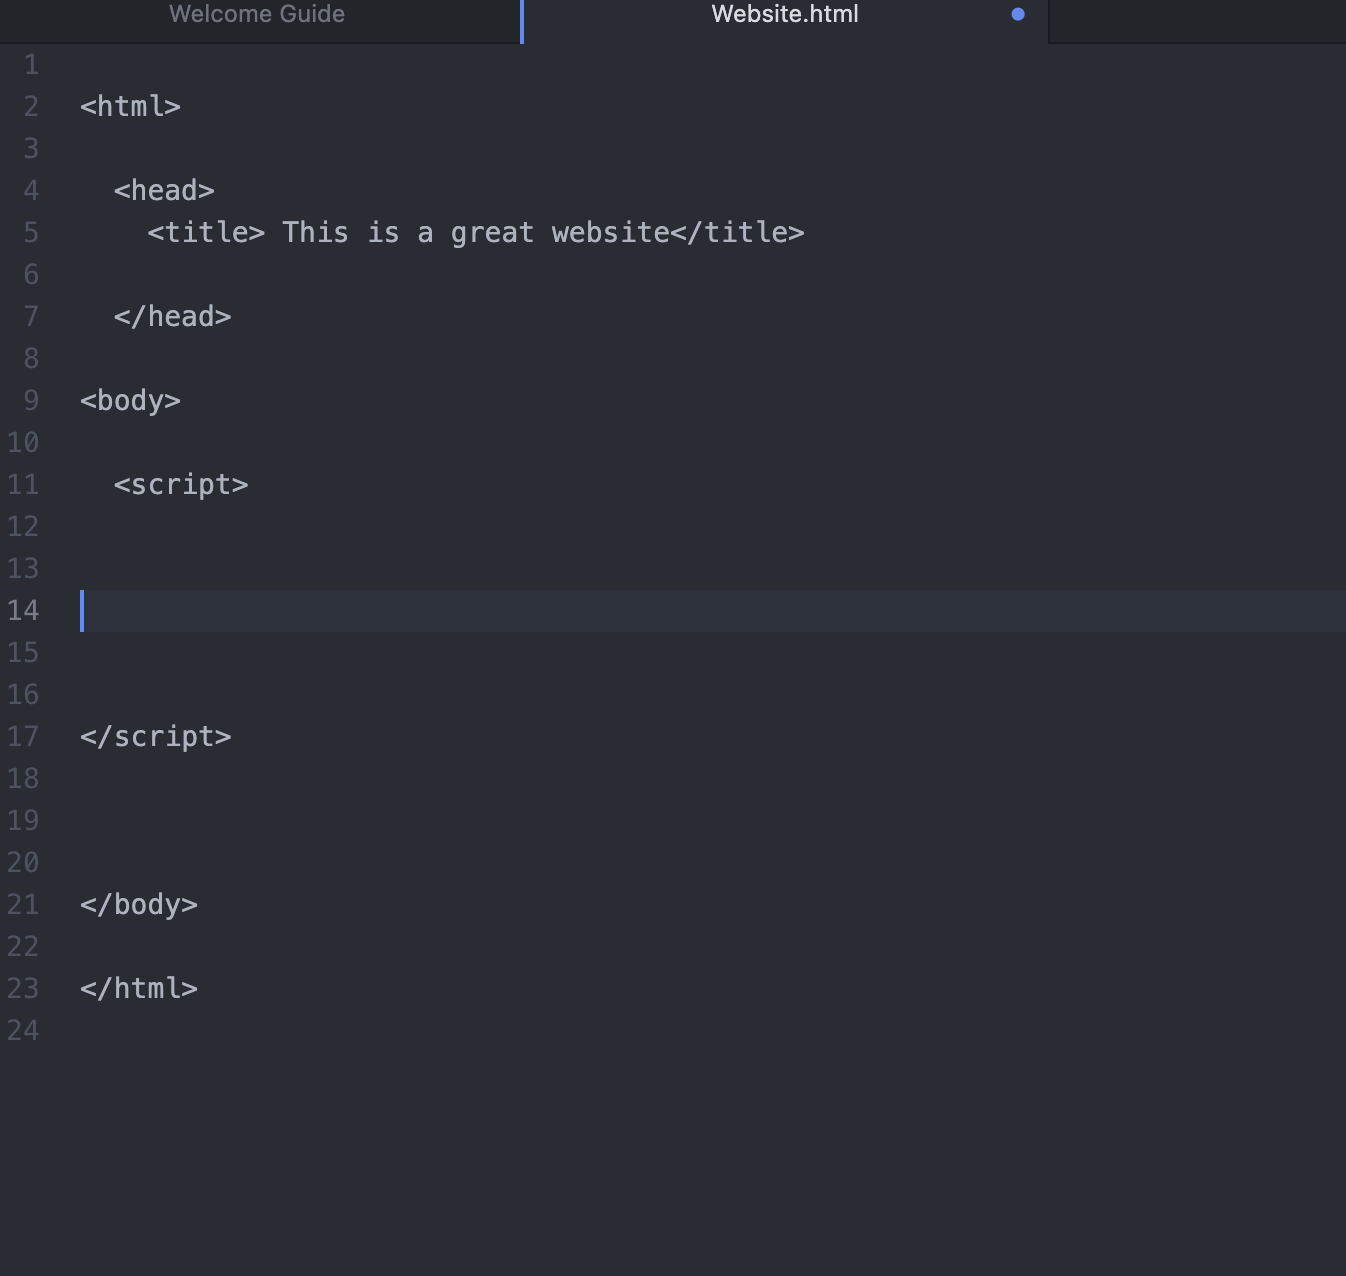Click the closing </html> tag
This screenshot has height=1276, width=1346.
[139, 989]
